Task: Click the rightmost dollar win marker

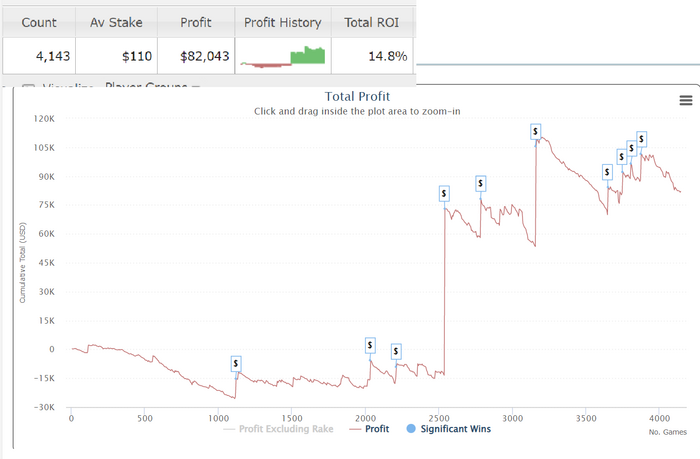Action: click(642, 139)
